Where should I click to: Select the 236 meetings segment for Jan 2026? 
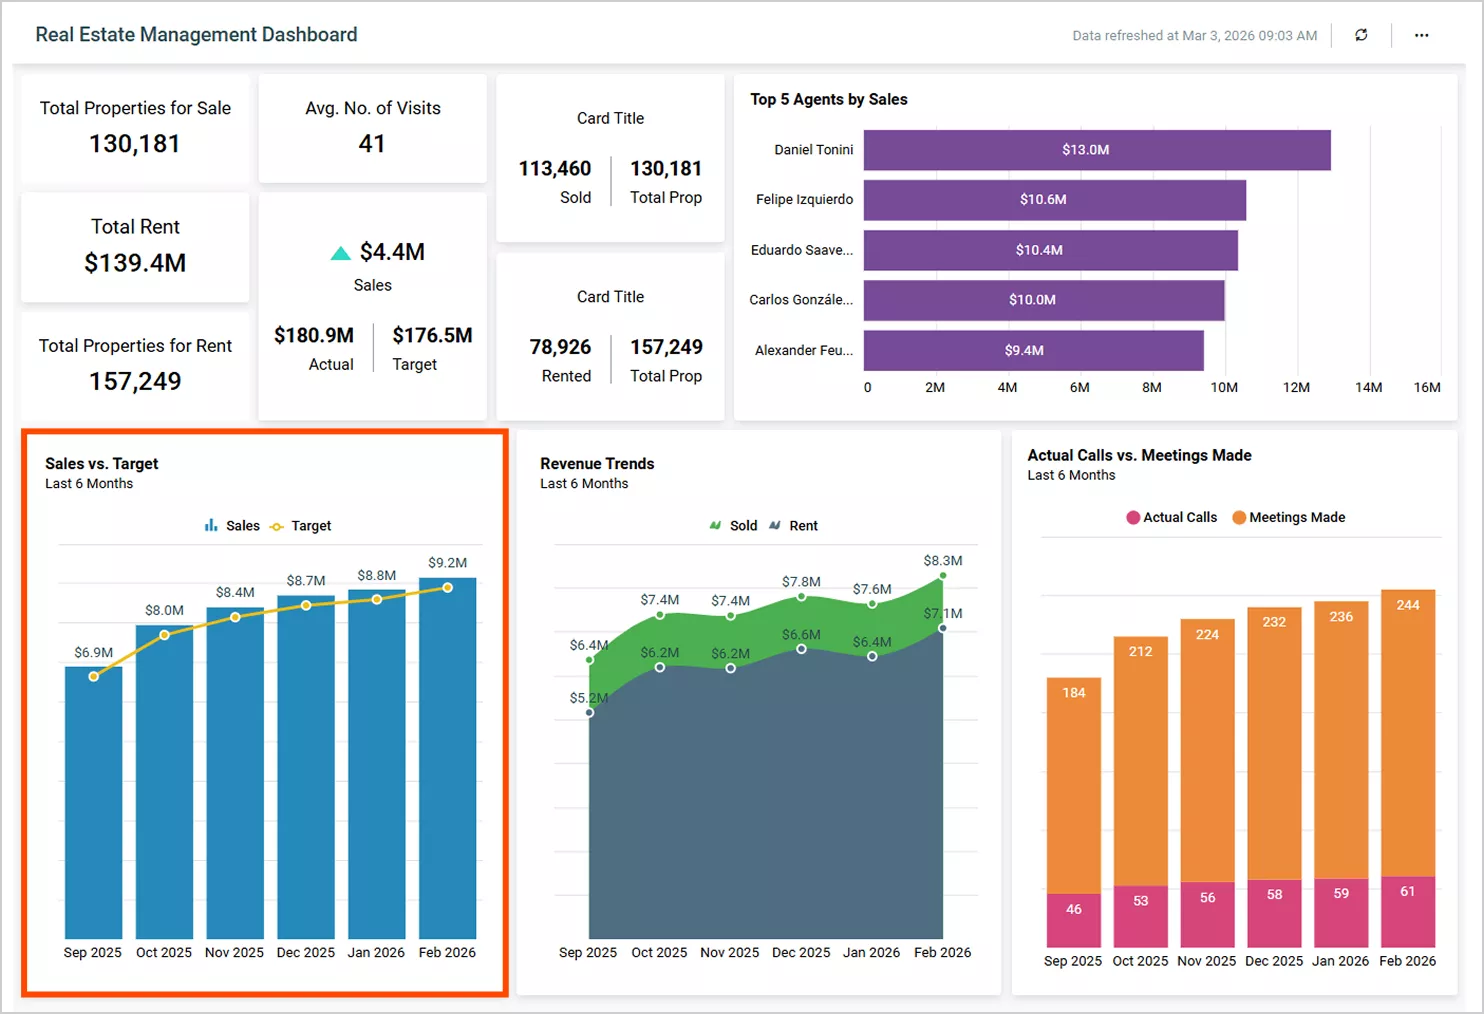1341,740
